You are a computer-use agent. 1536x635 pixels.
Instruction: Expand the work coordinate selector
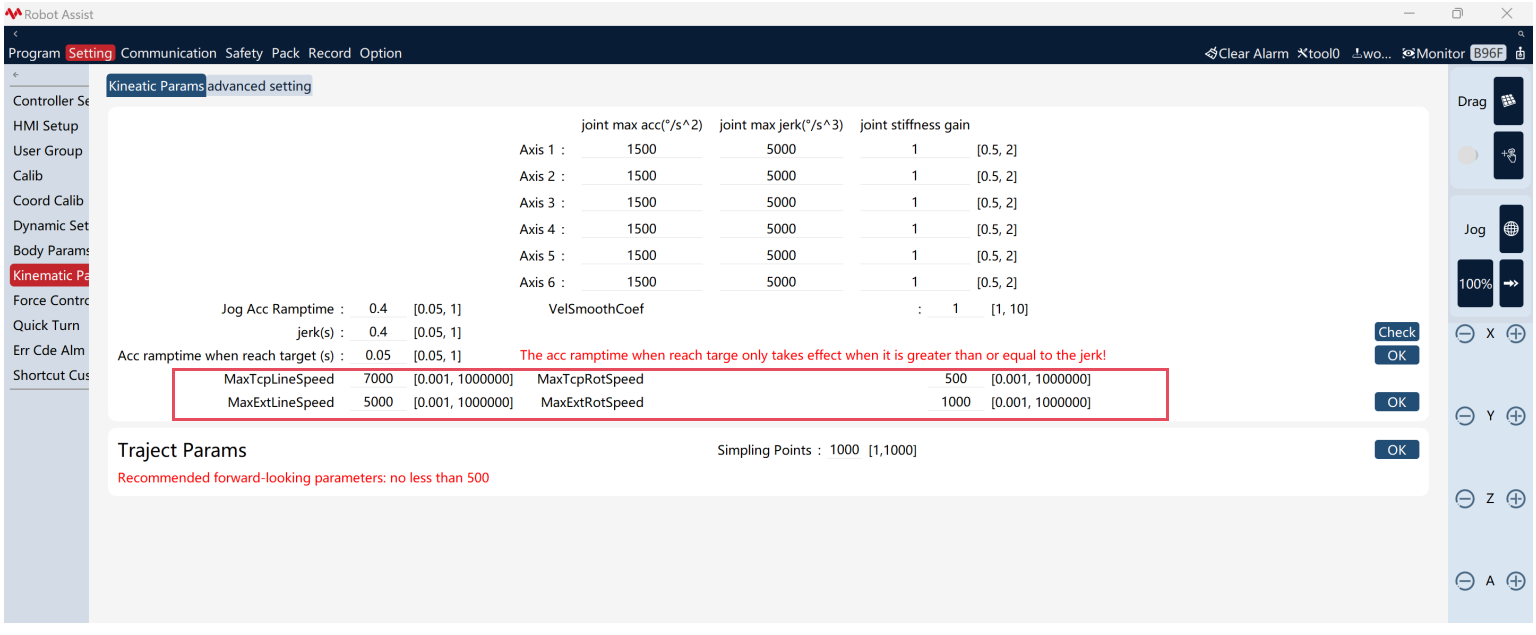tap(1371, 54)
